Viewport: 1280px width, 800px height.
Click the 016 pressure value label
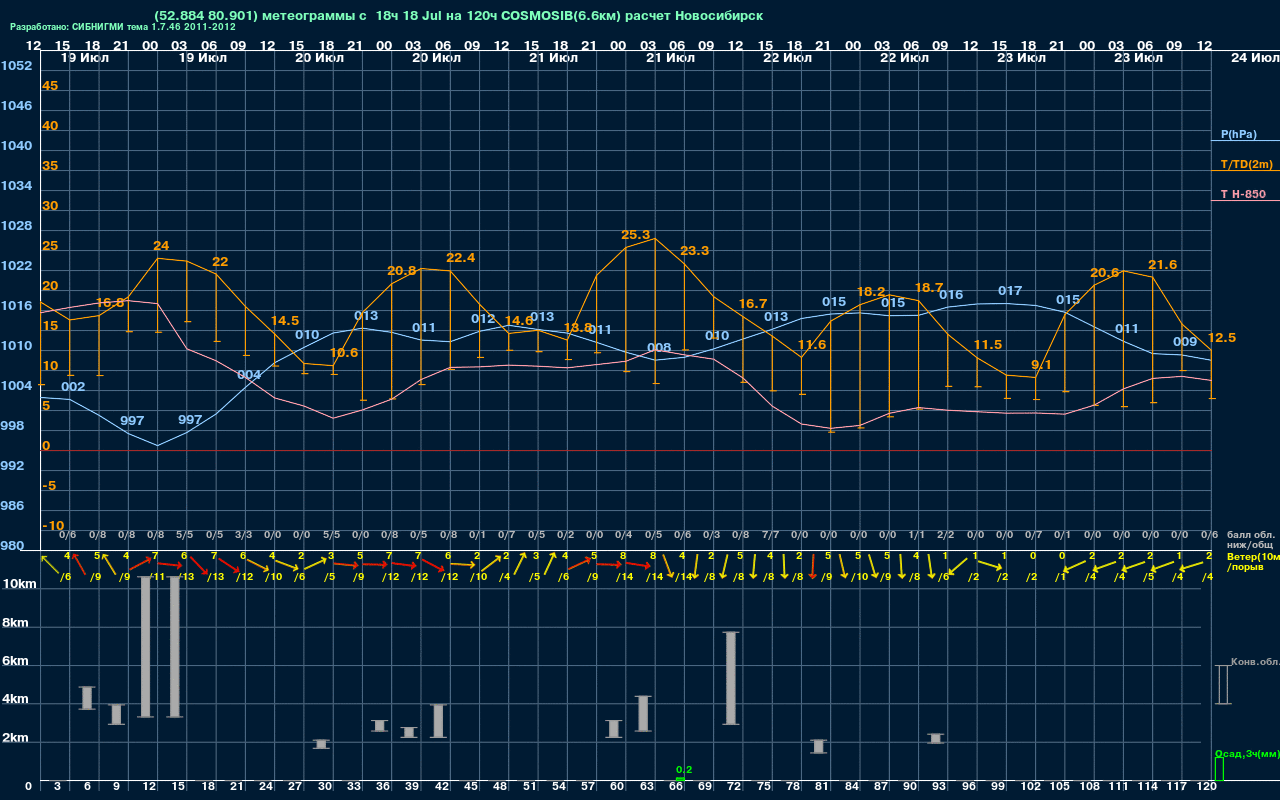[951, 295]
